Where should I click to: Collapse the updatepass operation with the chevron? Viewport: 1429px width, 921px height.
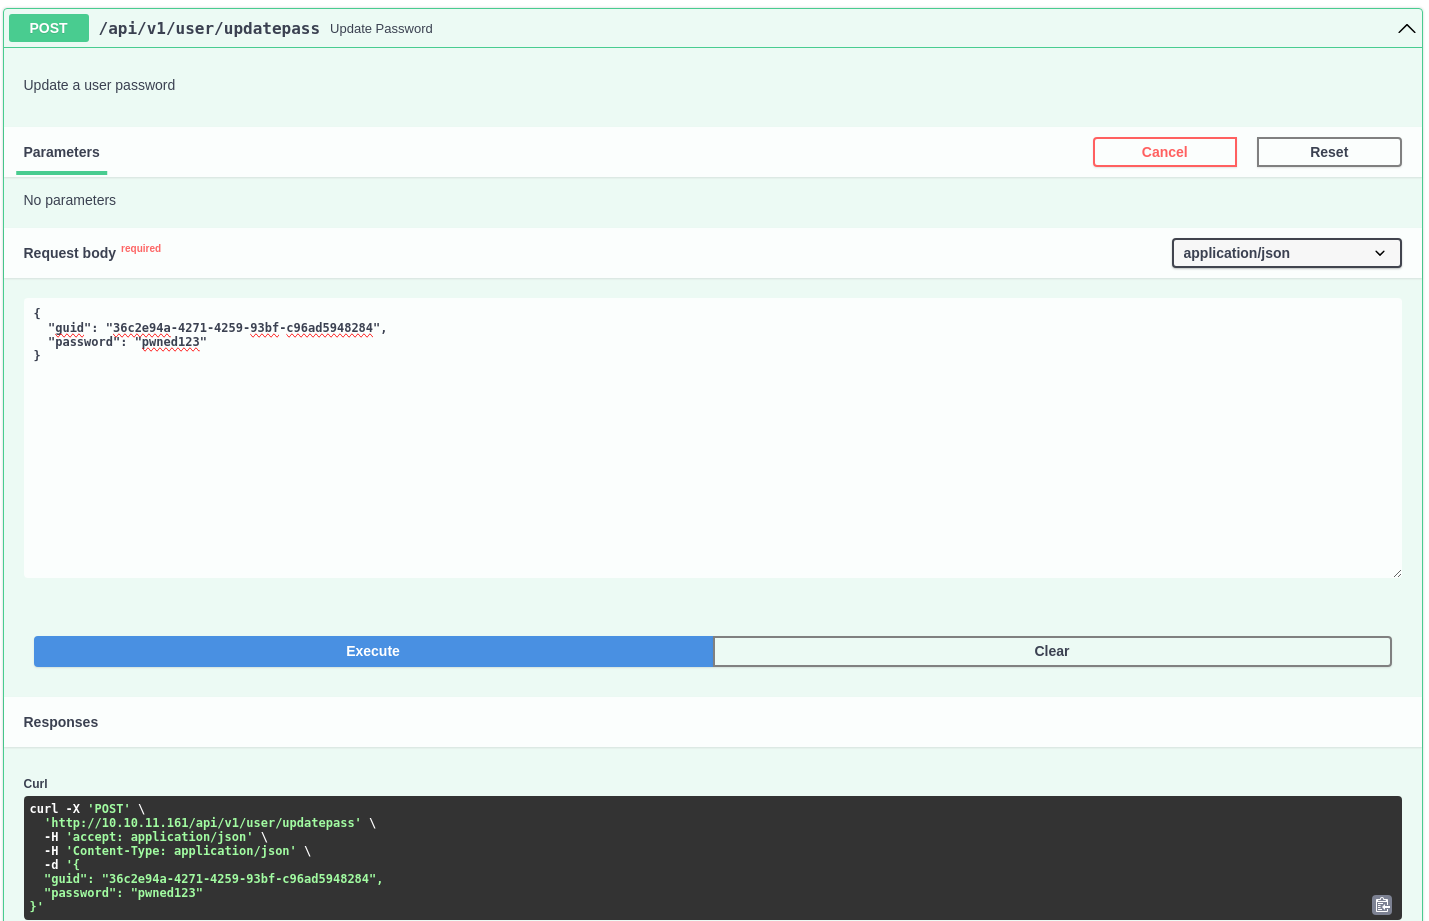click(x=1406, y=29)
